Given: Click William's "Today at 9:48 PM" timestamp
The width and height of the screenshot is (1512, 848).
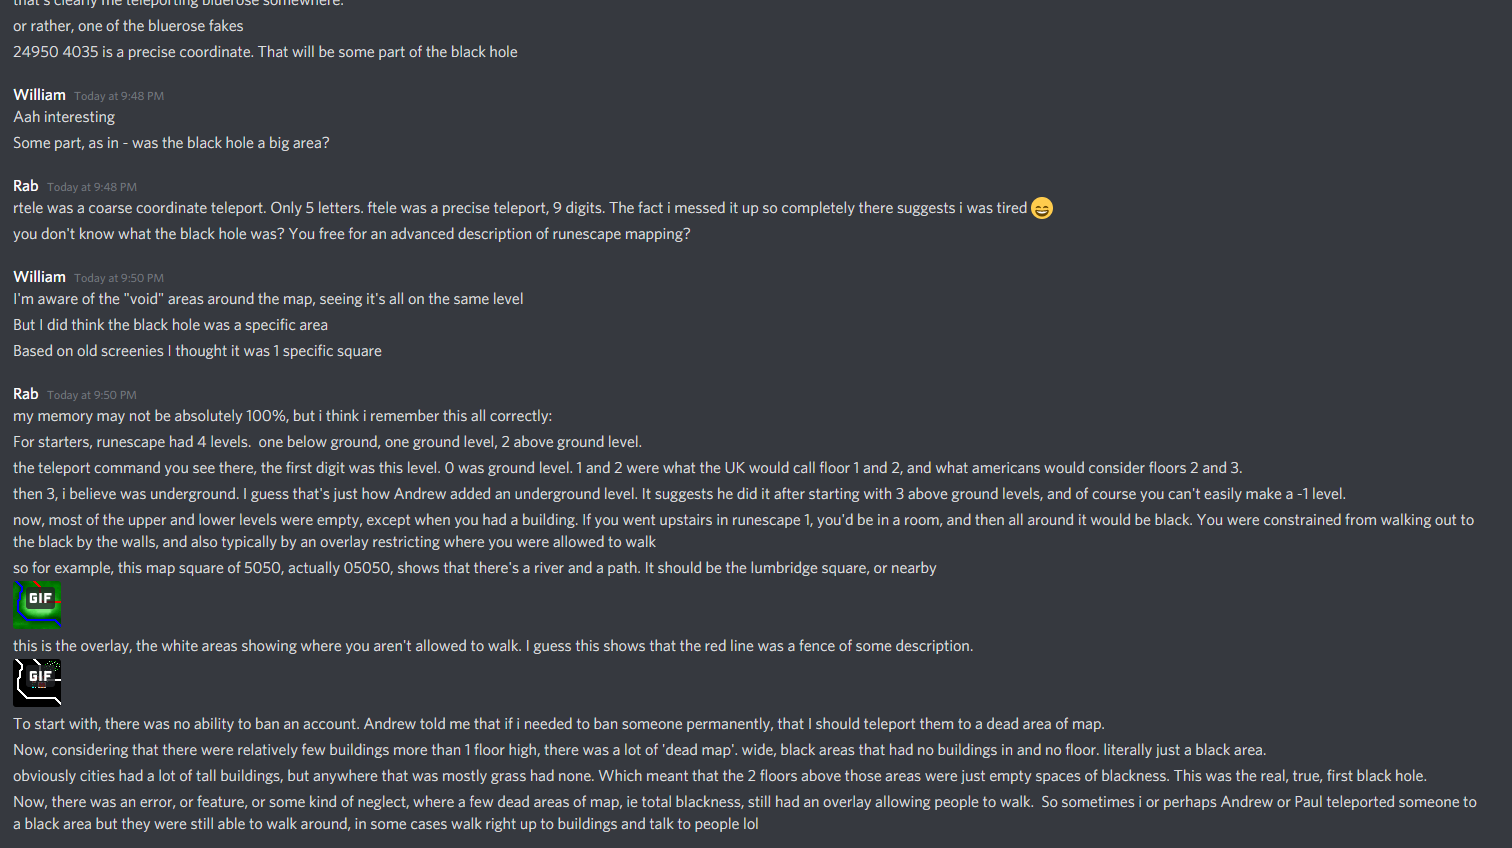Looking at the screenshot, I should 119,96.
